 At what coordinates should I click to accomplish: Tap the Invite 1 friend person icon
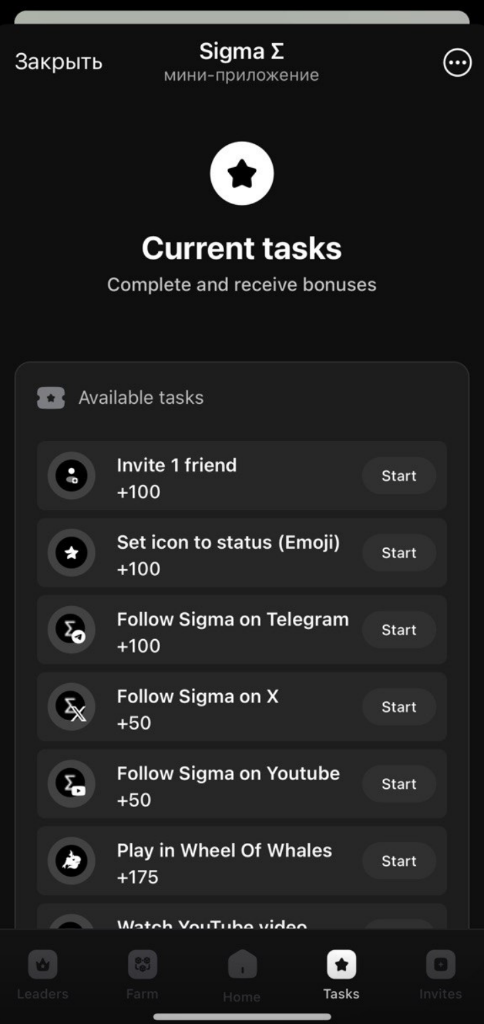tap(71, 475)
